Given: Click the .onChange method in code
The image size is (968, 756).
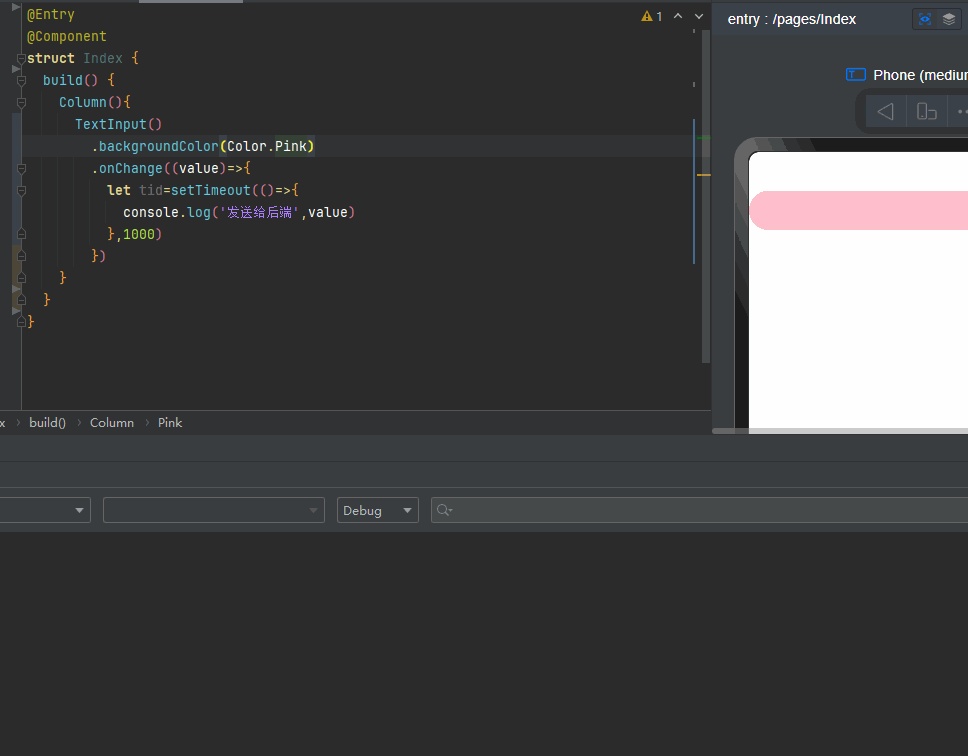Looking at the screenshot, I should (127, 168).
